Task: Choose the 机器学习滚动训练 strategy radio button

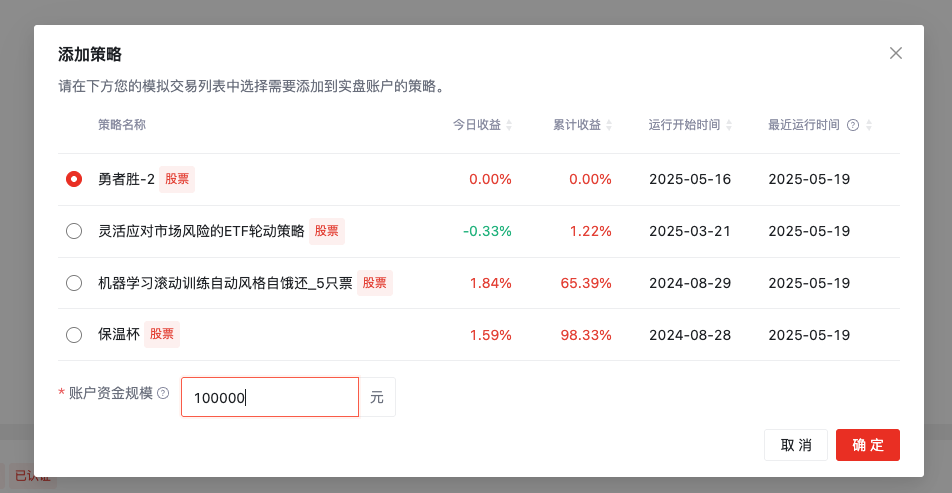Action: [x=74, y=283]
